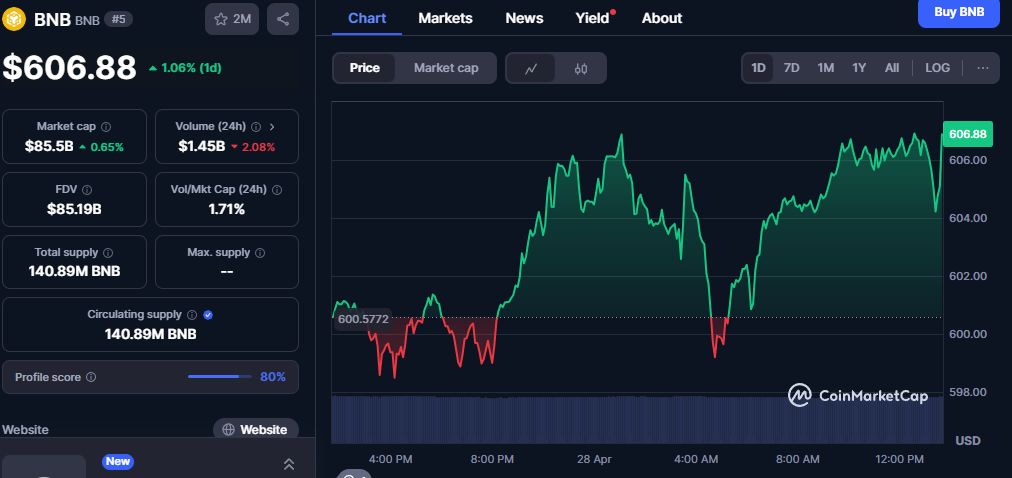Open info icon beside Circulating supply

click(192, 315)
